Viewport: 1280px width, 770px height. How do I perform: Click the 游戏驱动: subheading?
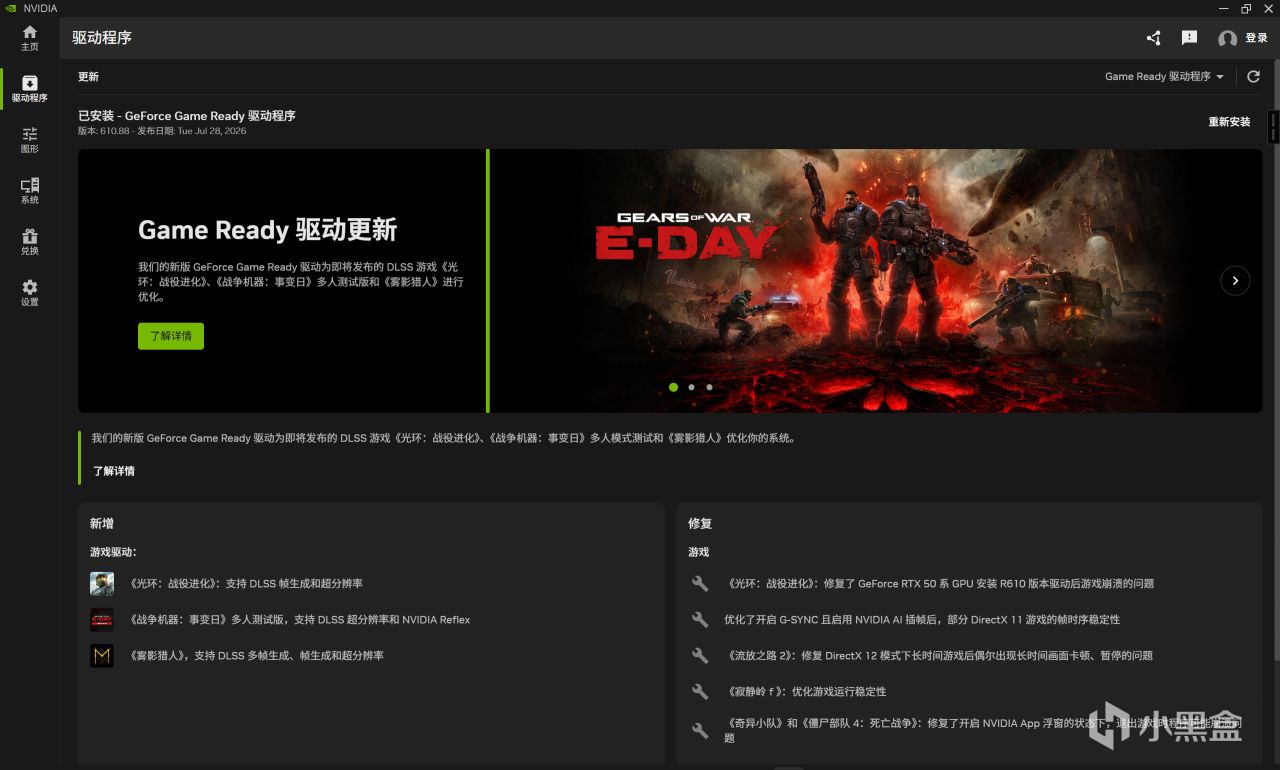113,552
